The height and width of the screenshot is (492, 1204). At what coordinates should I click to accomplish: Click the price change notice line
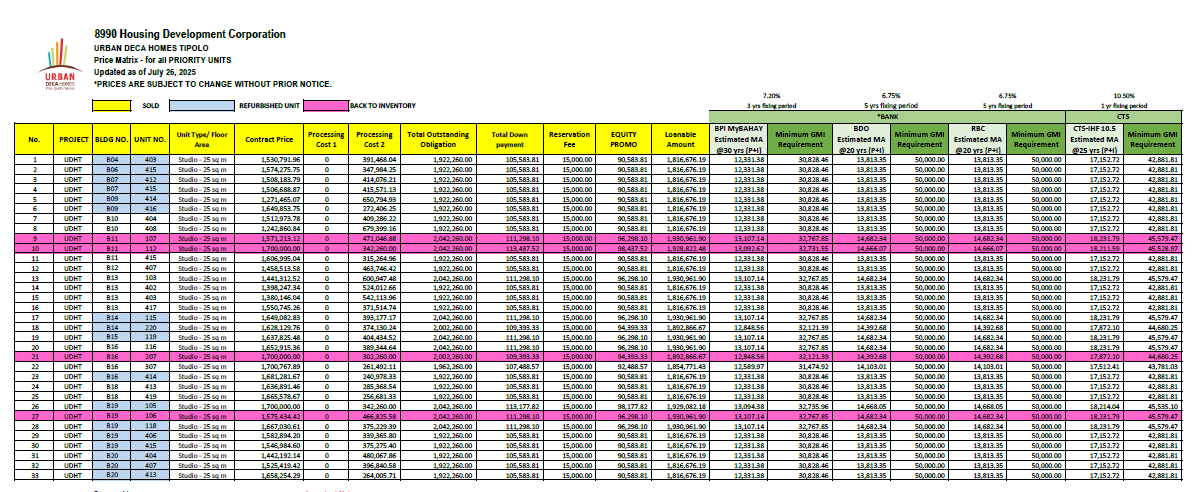[211, 84]
